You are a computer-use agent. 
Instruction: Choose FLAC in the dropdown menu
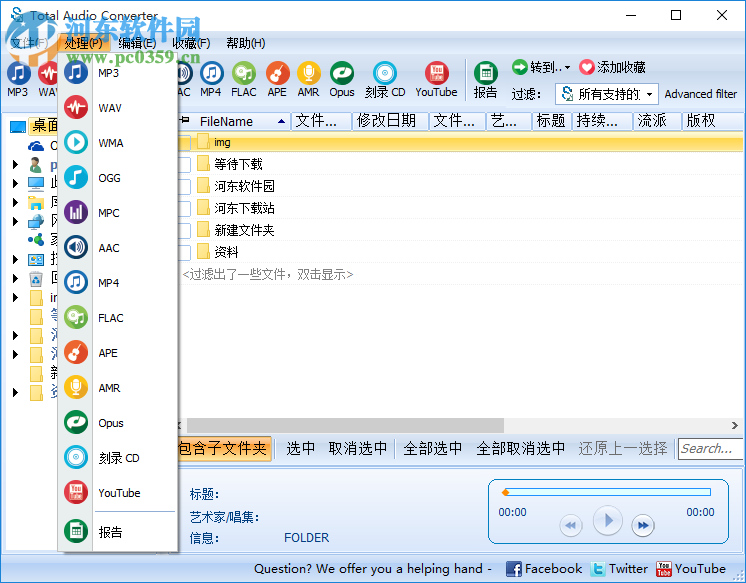118,317
